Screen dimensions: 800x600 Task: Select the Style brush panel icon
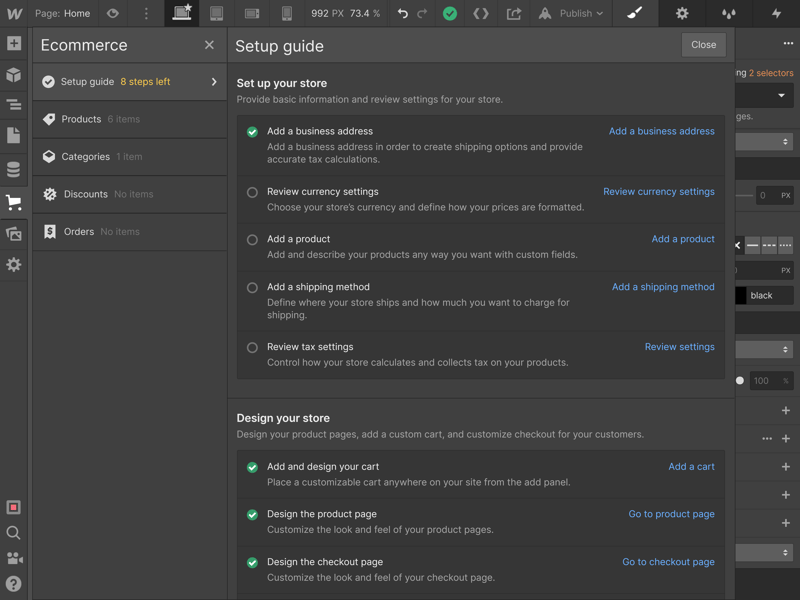pos(634,14)
